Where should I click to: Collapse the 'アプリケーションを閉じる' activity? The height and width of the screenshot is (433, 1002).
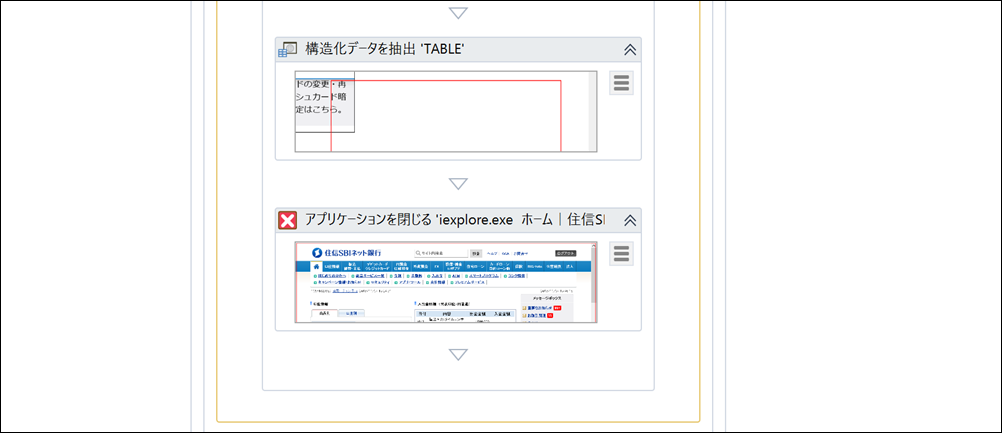(x=629, y=220)
